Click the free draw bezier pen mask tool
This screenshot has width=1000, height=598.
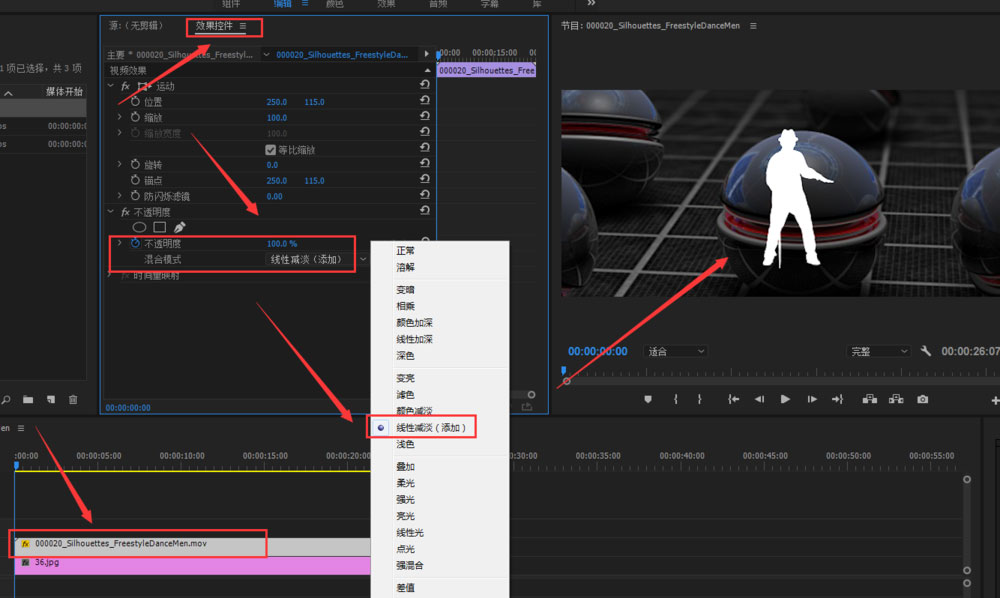click(x=180, y=227)
